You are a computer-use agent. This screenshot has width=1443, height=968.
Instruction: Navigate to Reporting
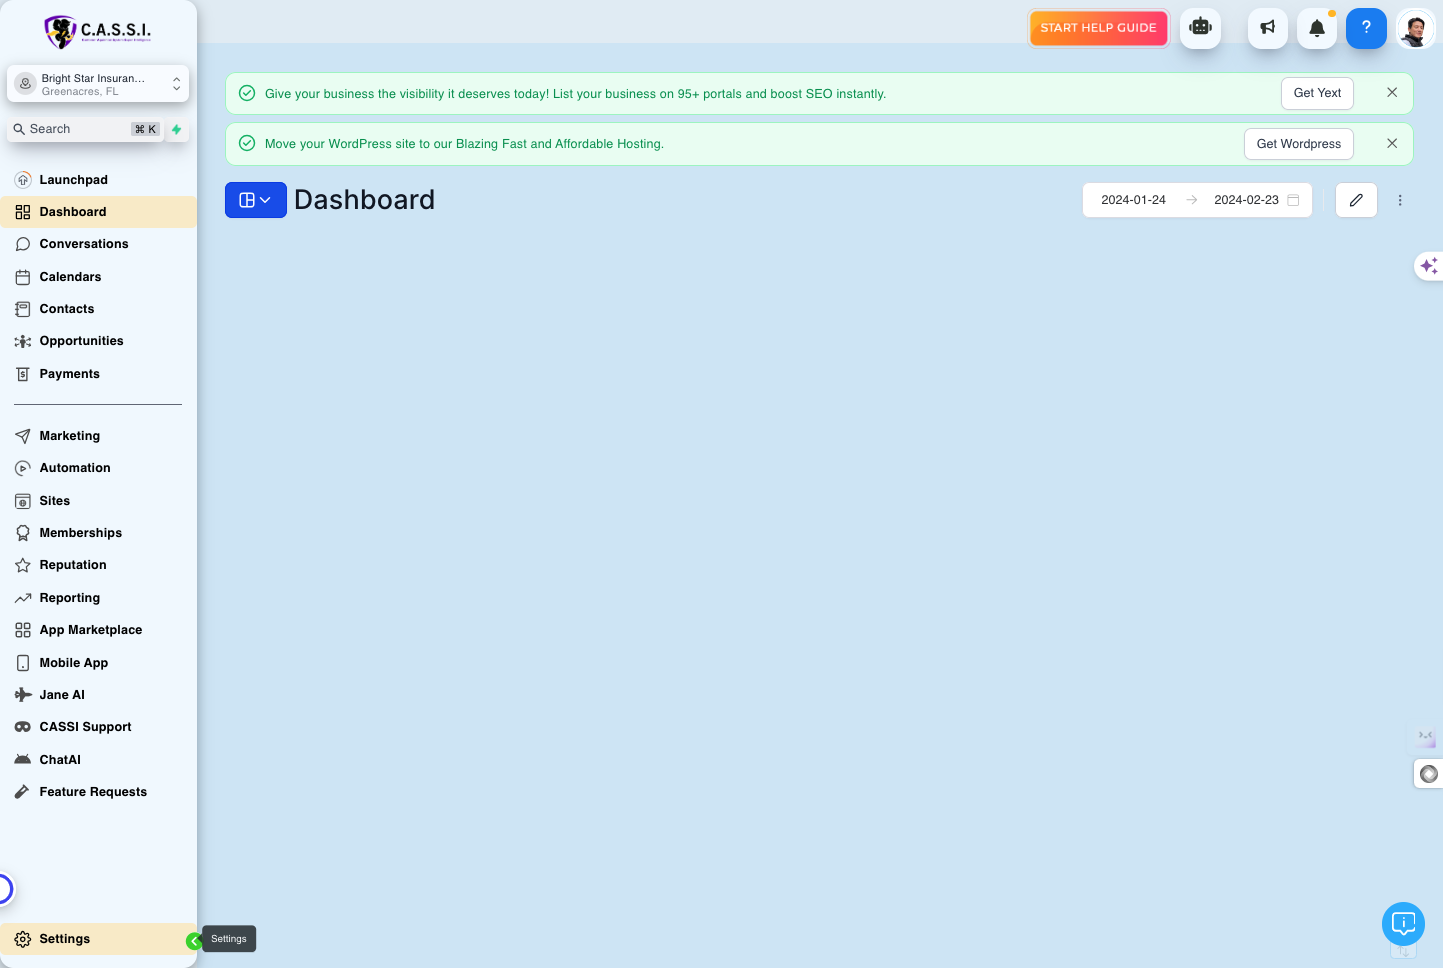(98, 598)
